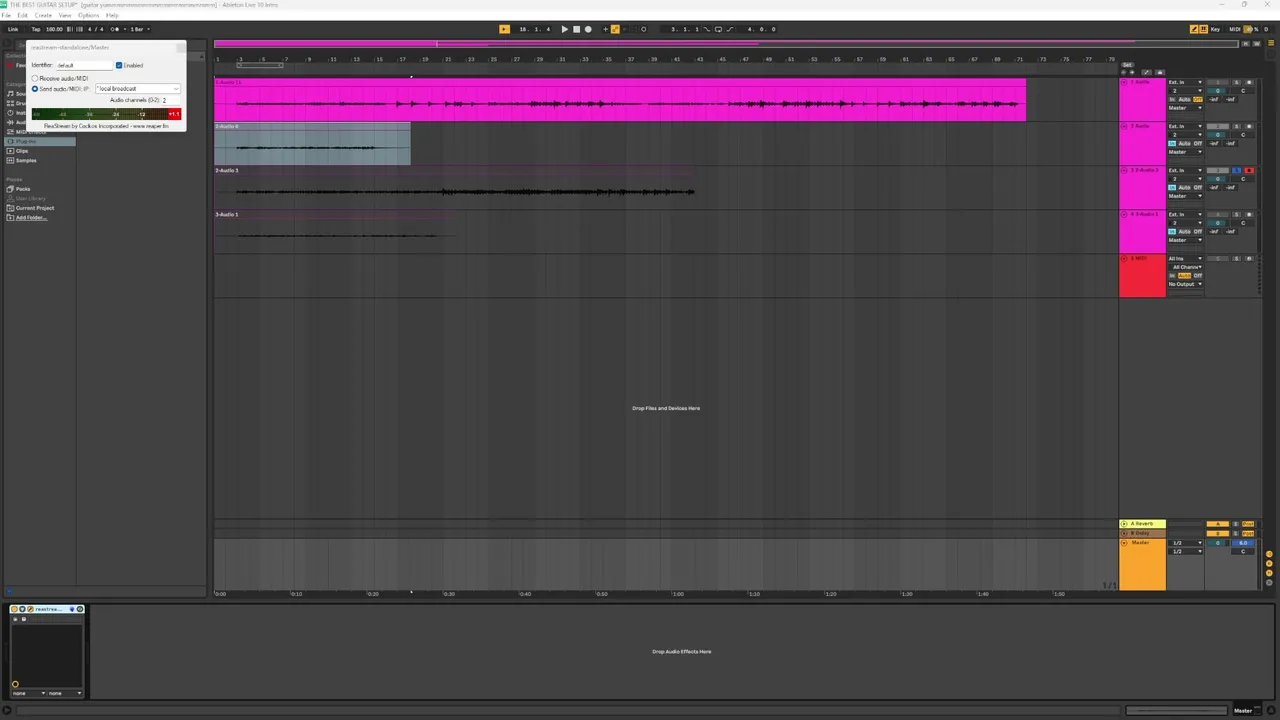Fold track 1 Audio with its unfold button
Image resolution: width=1280 pixels, height=720 pixels.
pyautogui.click(x=1124, y=82)
